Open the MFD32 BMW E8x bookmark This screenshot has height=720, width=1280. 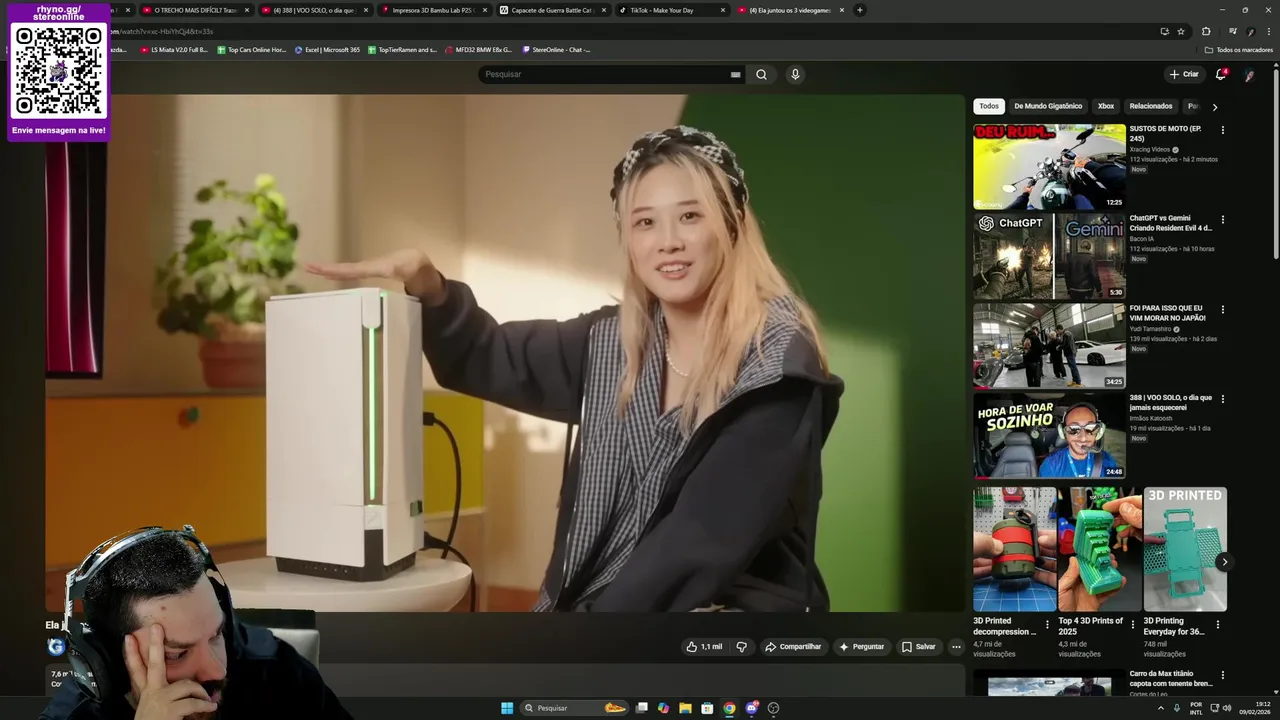pyautogui.click(x=478, y=49)
